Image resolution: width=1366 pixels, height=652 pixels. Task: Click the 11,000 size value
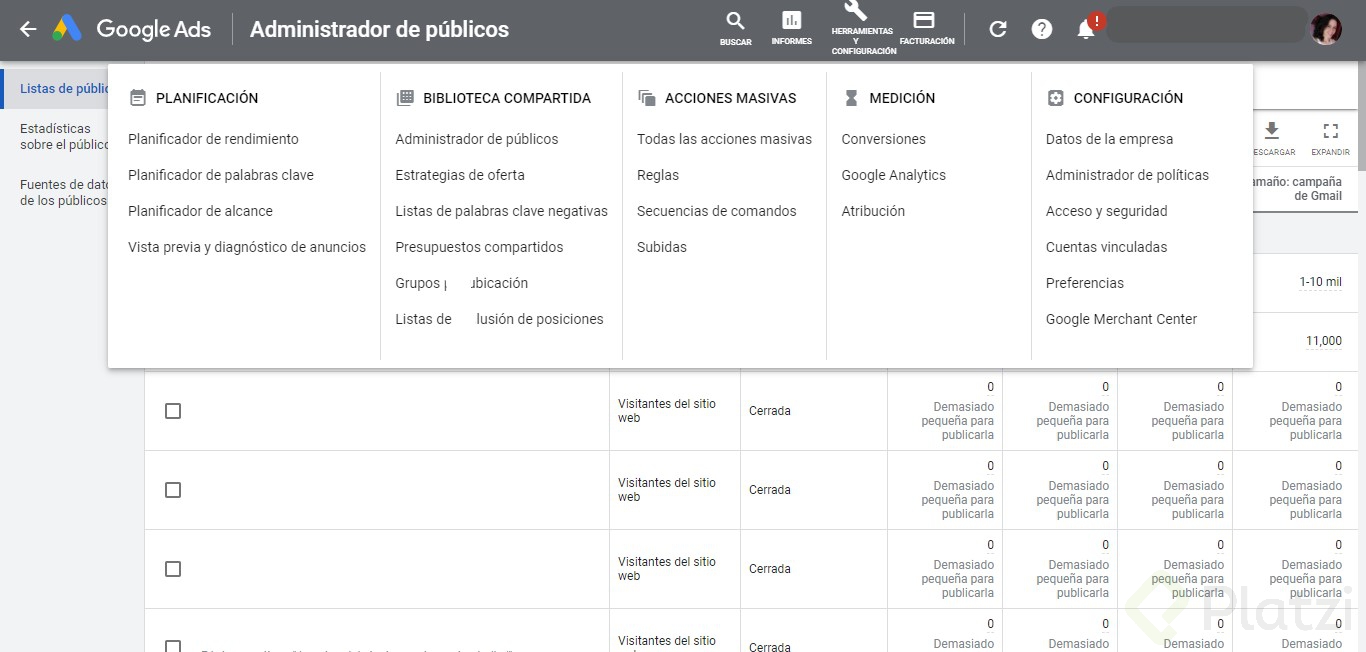[x=1324, y=341]
